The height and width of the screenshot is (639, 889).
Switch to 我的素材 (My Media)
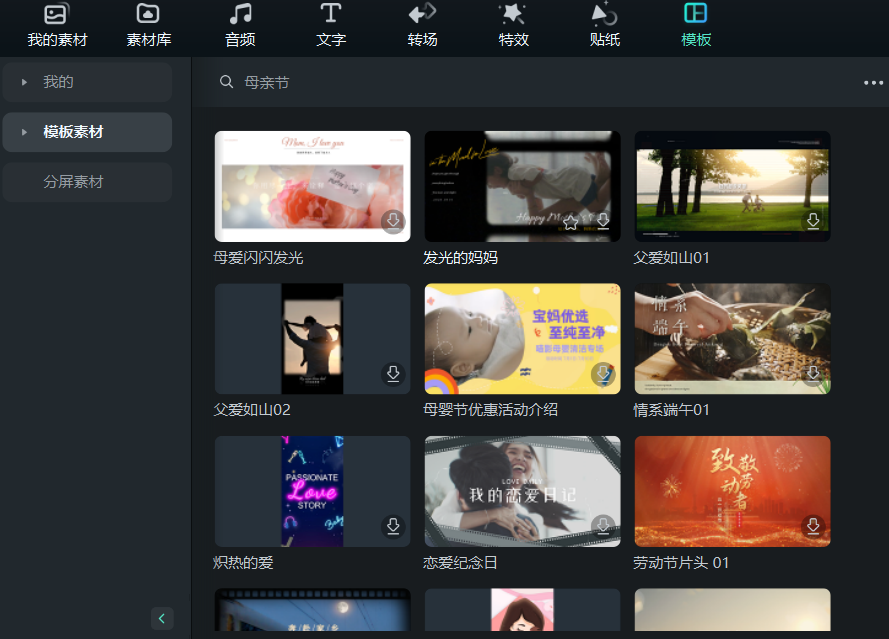click(x=55, y=27)
